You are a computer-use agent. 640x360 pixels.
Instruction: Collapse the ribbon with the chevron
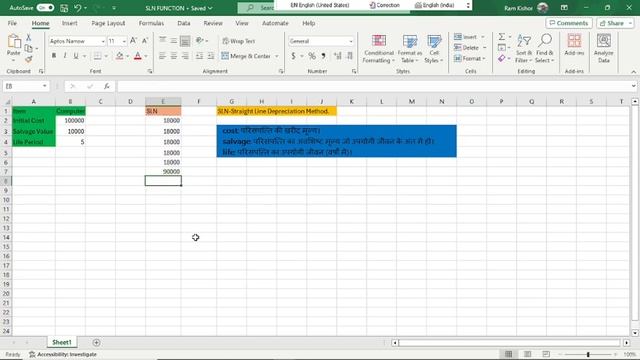pyautogui.click(x=633, y=71)
